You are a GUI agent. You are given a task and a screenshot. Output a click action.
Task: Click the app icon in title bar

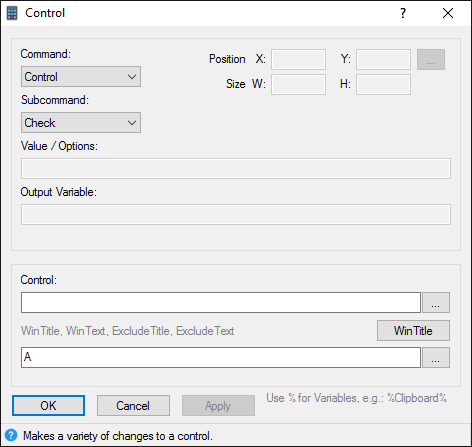pyautogui.click(x=12, y=13)
